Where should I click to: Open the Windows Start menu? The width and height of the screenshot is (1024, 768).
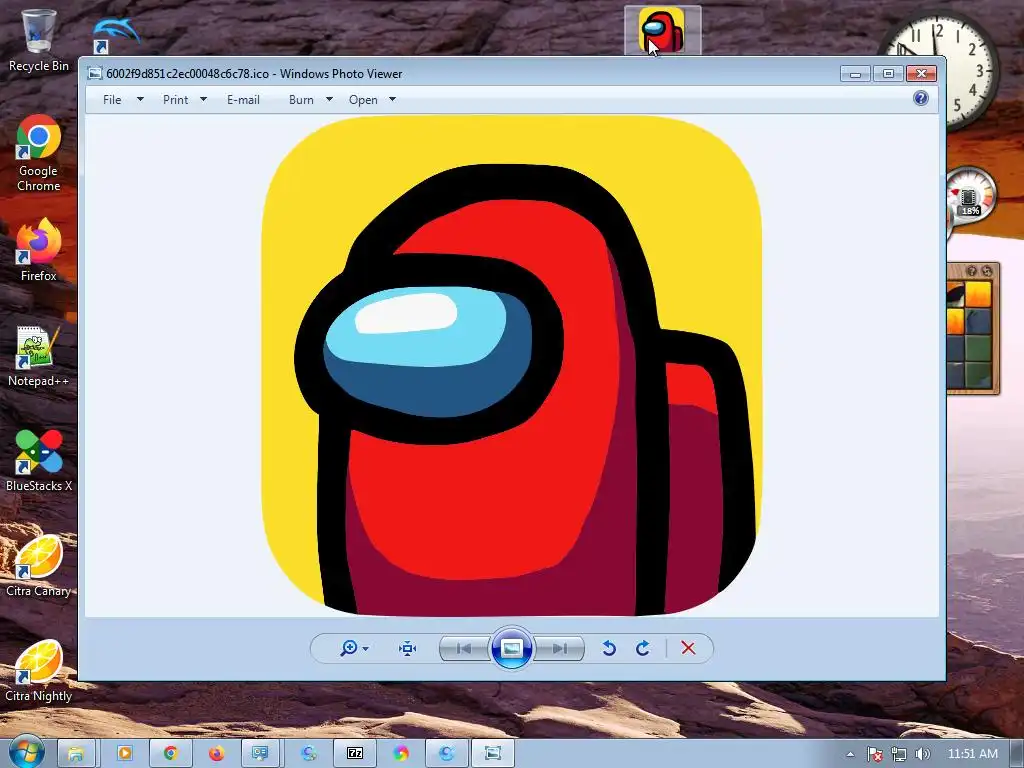(x=25, y=753)
